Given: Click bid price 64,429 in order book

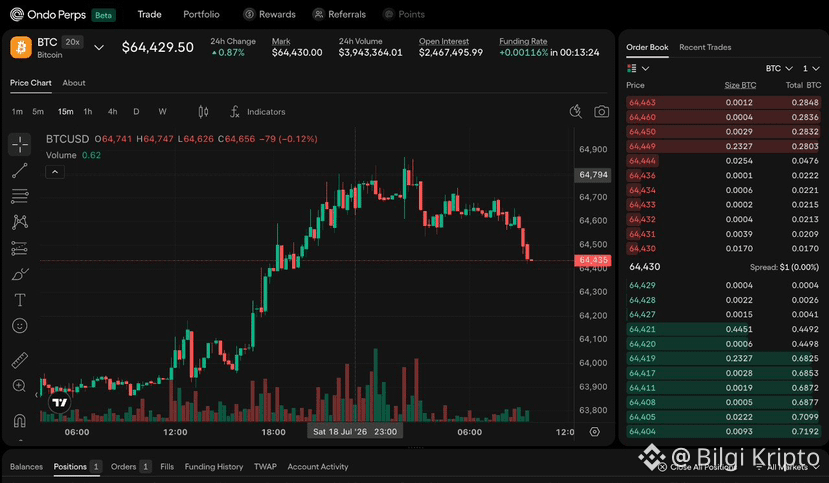Looking at the screenshot, I should 642,285.
